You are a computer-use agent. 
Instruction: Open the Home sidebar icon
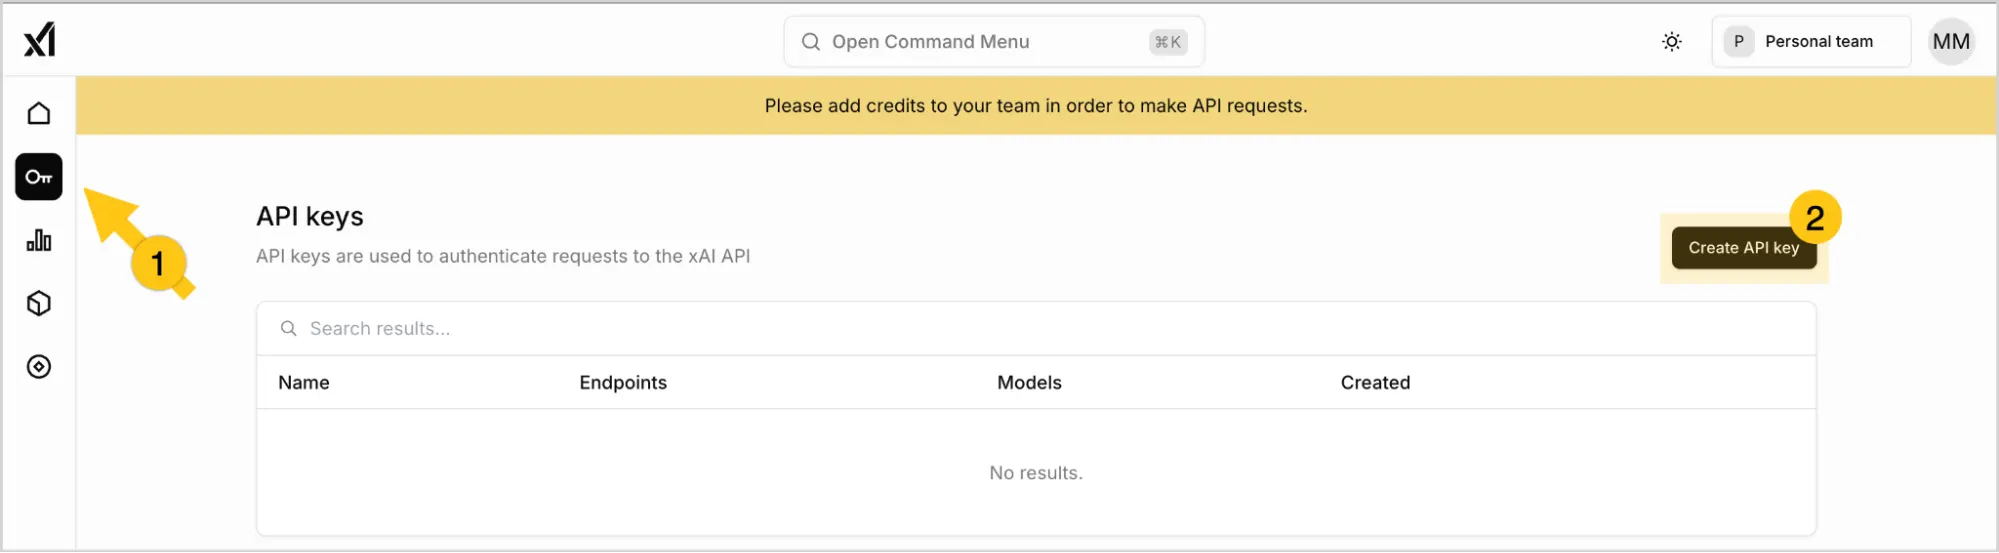(x=39, y=113)
